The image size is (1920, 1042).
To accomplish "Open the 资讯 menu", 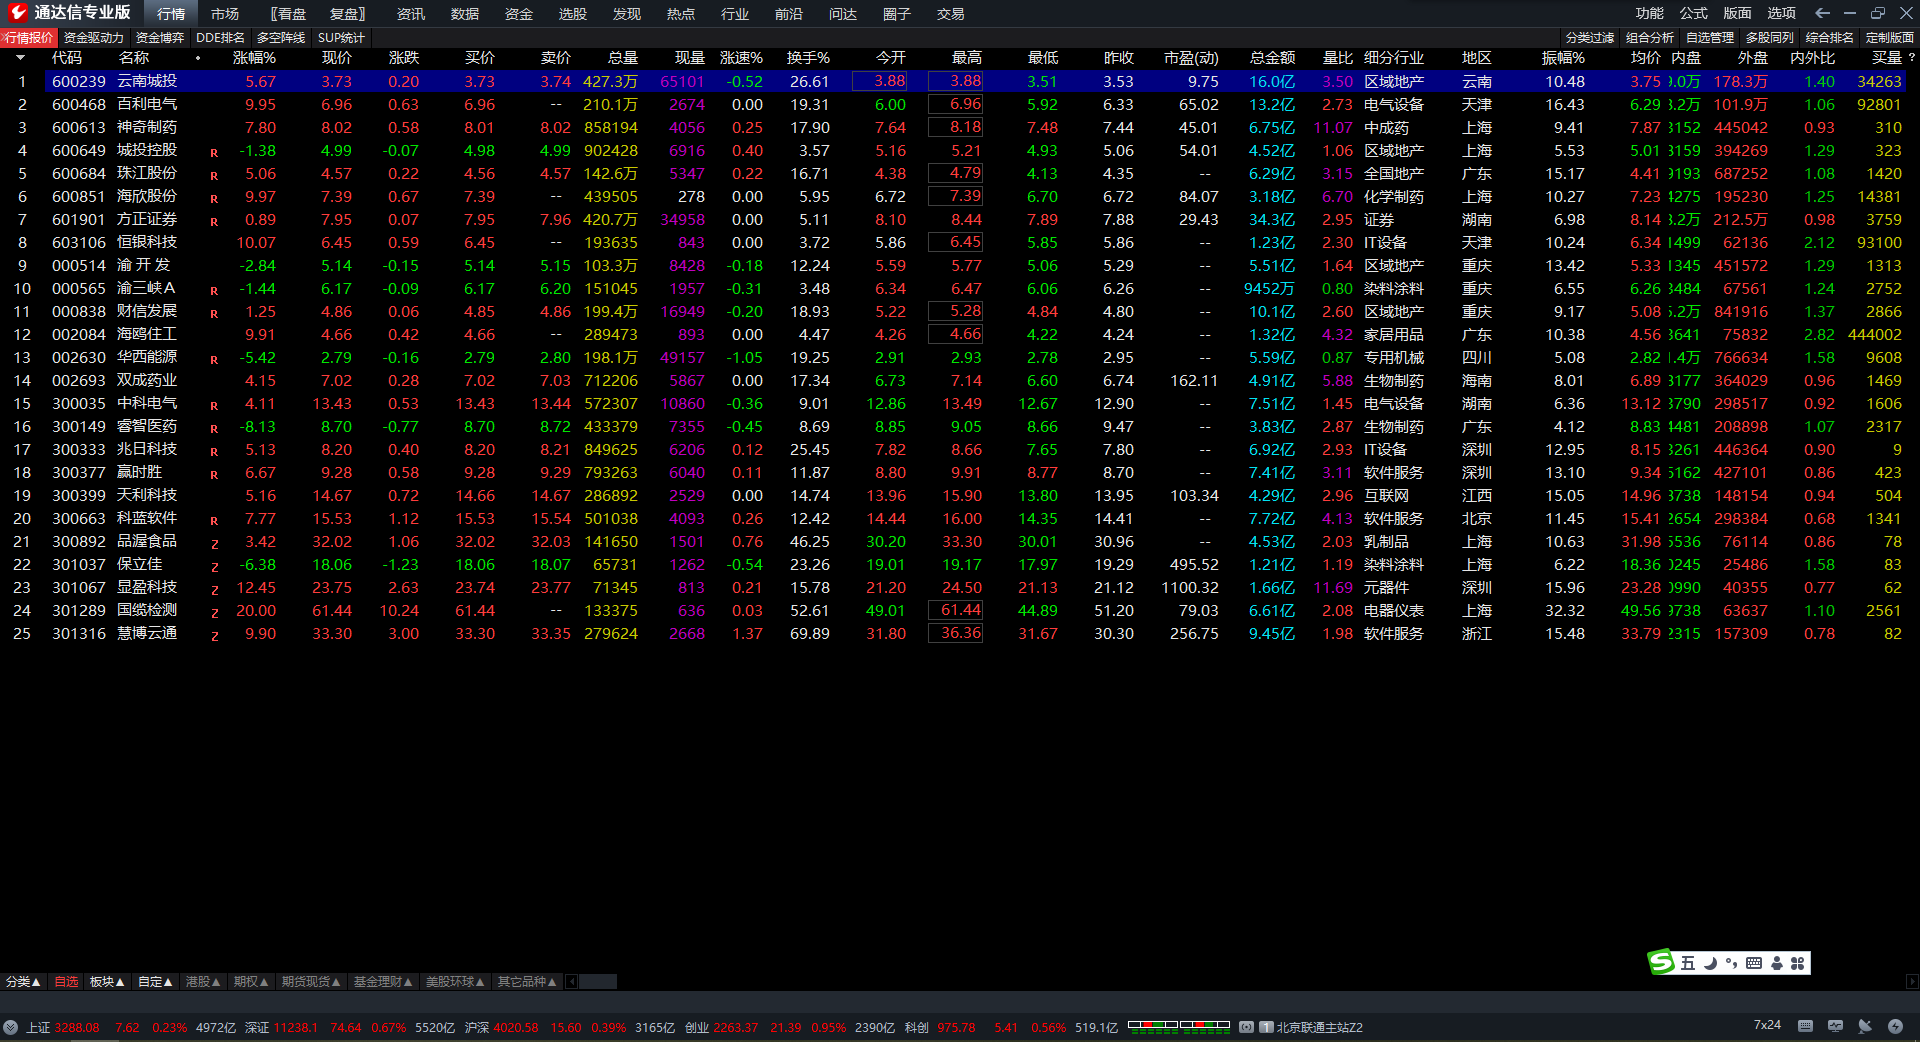I will click(411, 13).
